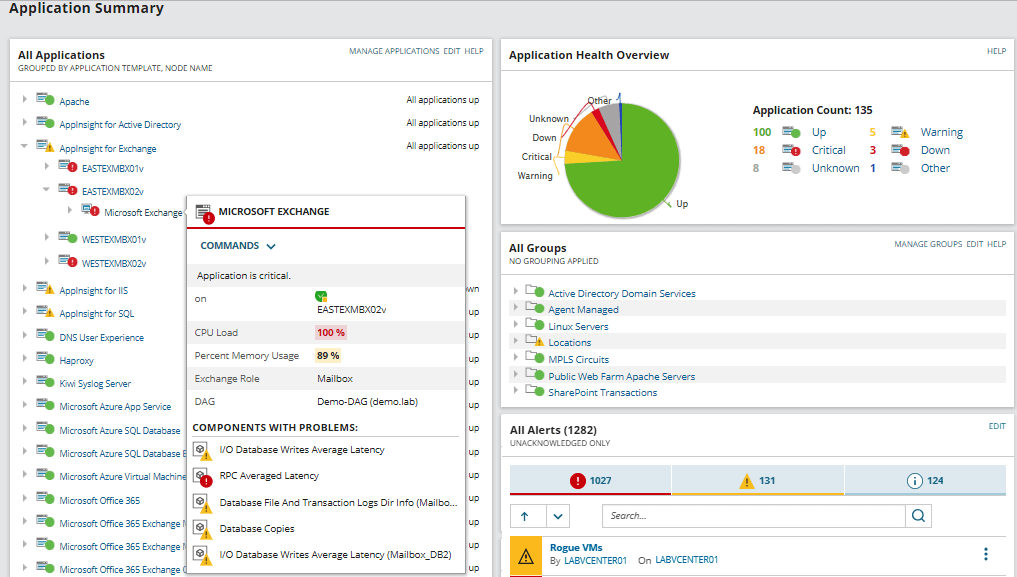Click the RPC Averaged Latency critical component icon

tap(203, 478)
